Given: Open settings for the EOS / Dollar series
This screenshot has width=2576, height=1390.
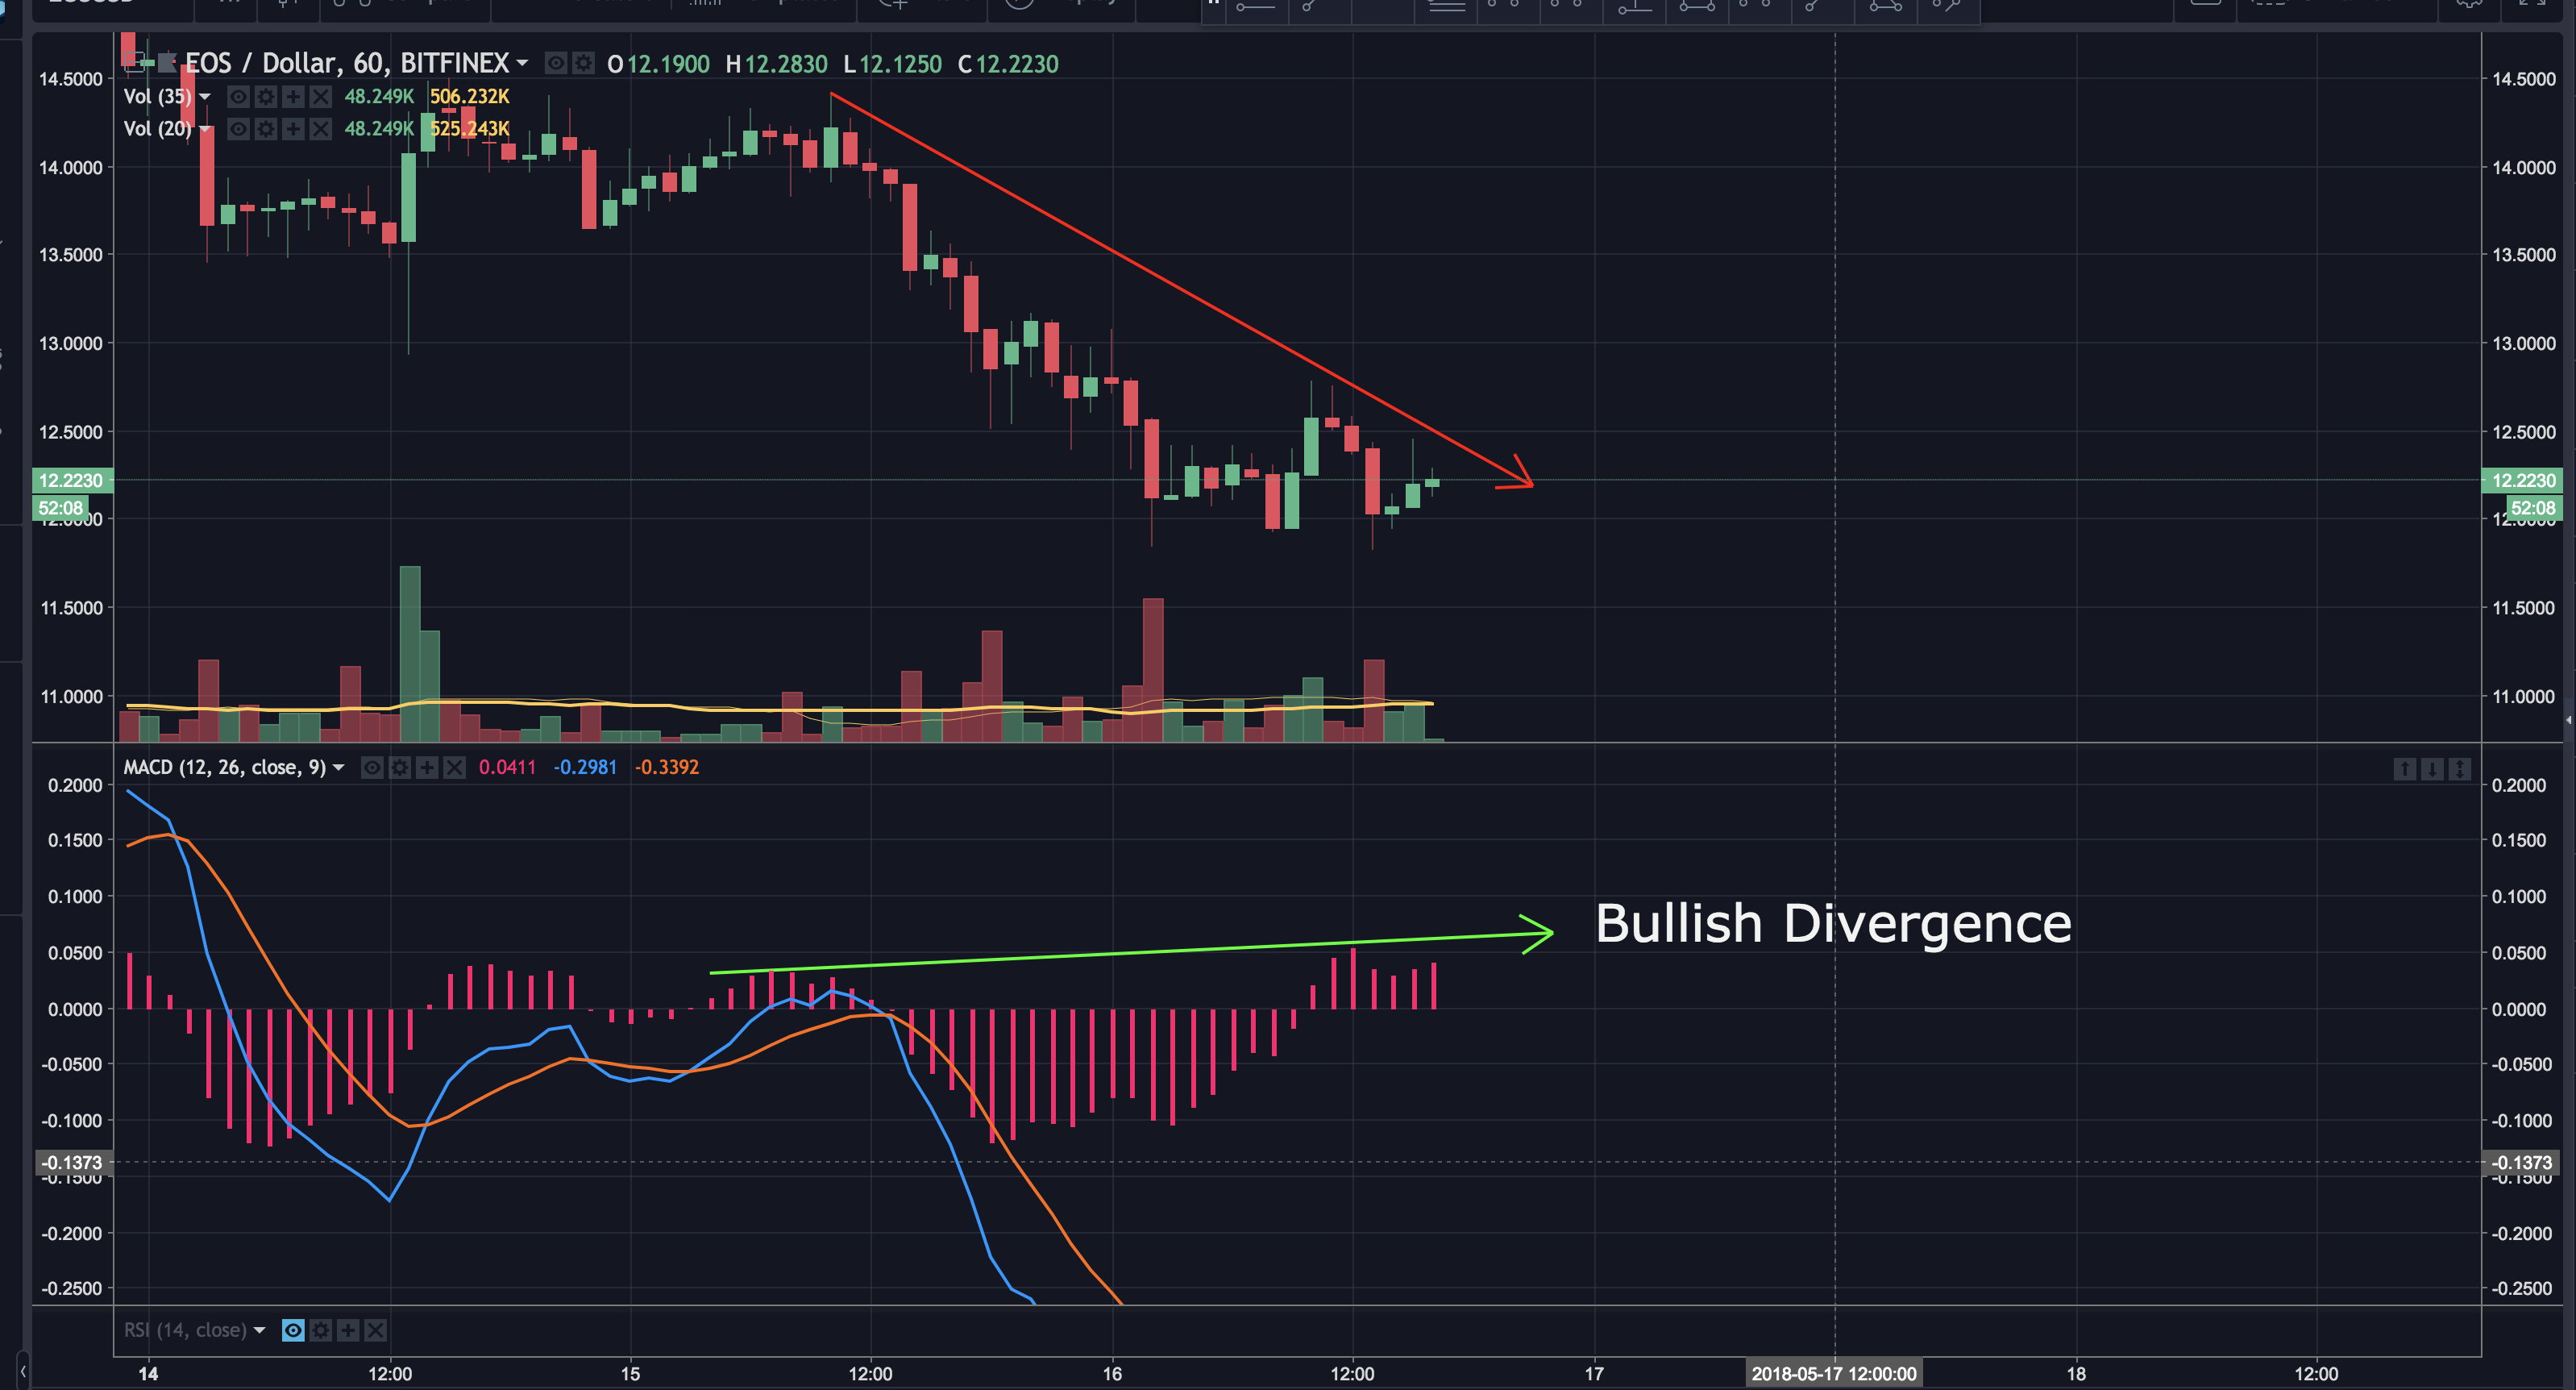Looking at the screenshot, I should pos(583,63).
